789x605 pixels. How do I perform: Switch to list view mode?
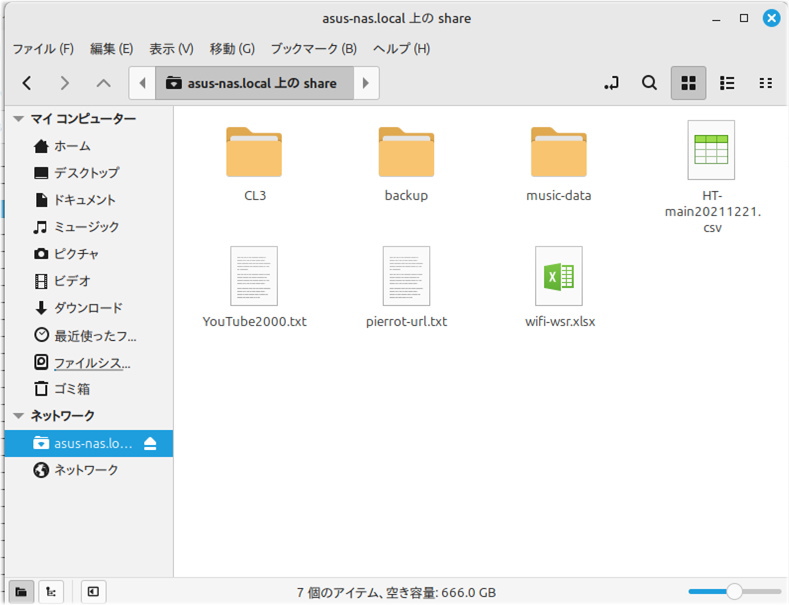click(728, 83)
